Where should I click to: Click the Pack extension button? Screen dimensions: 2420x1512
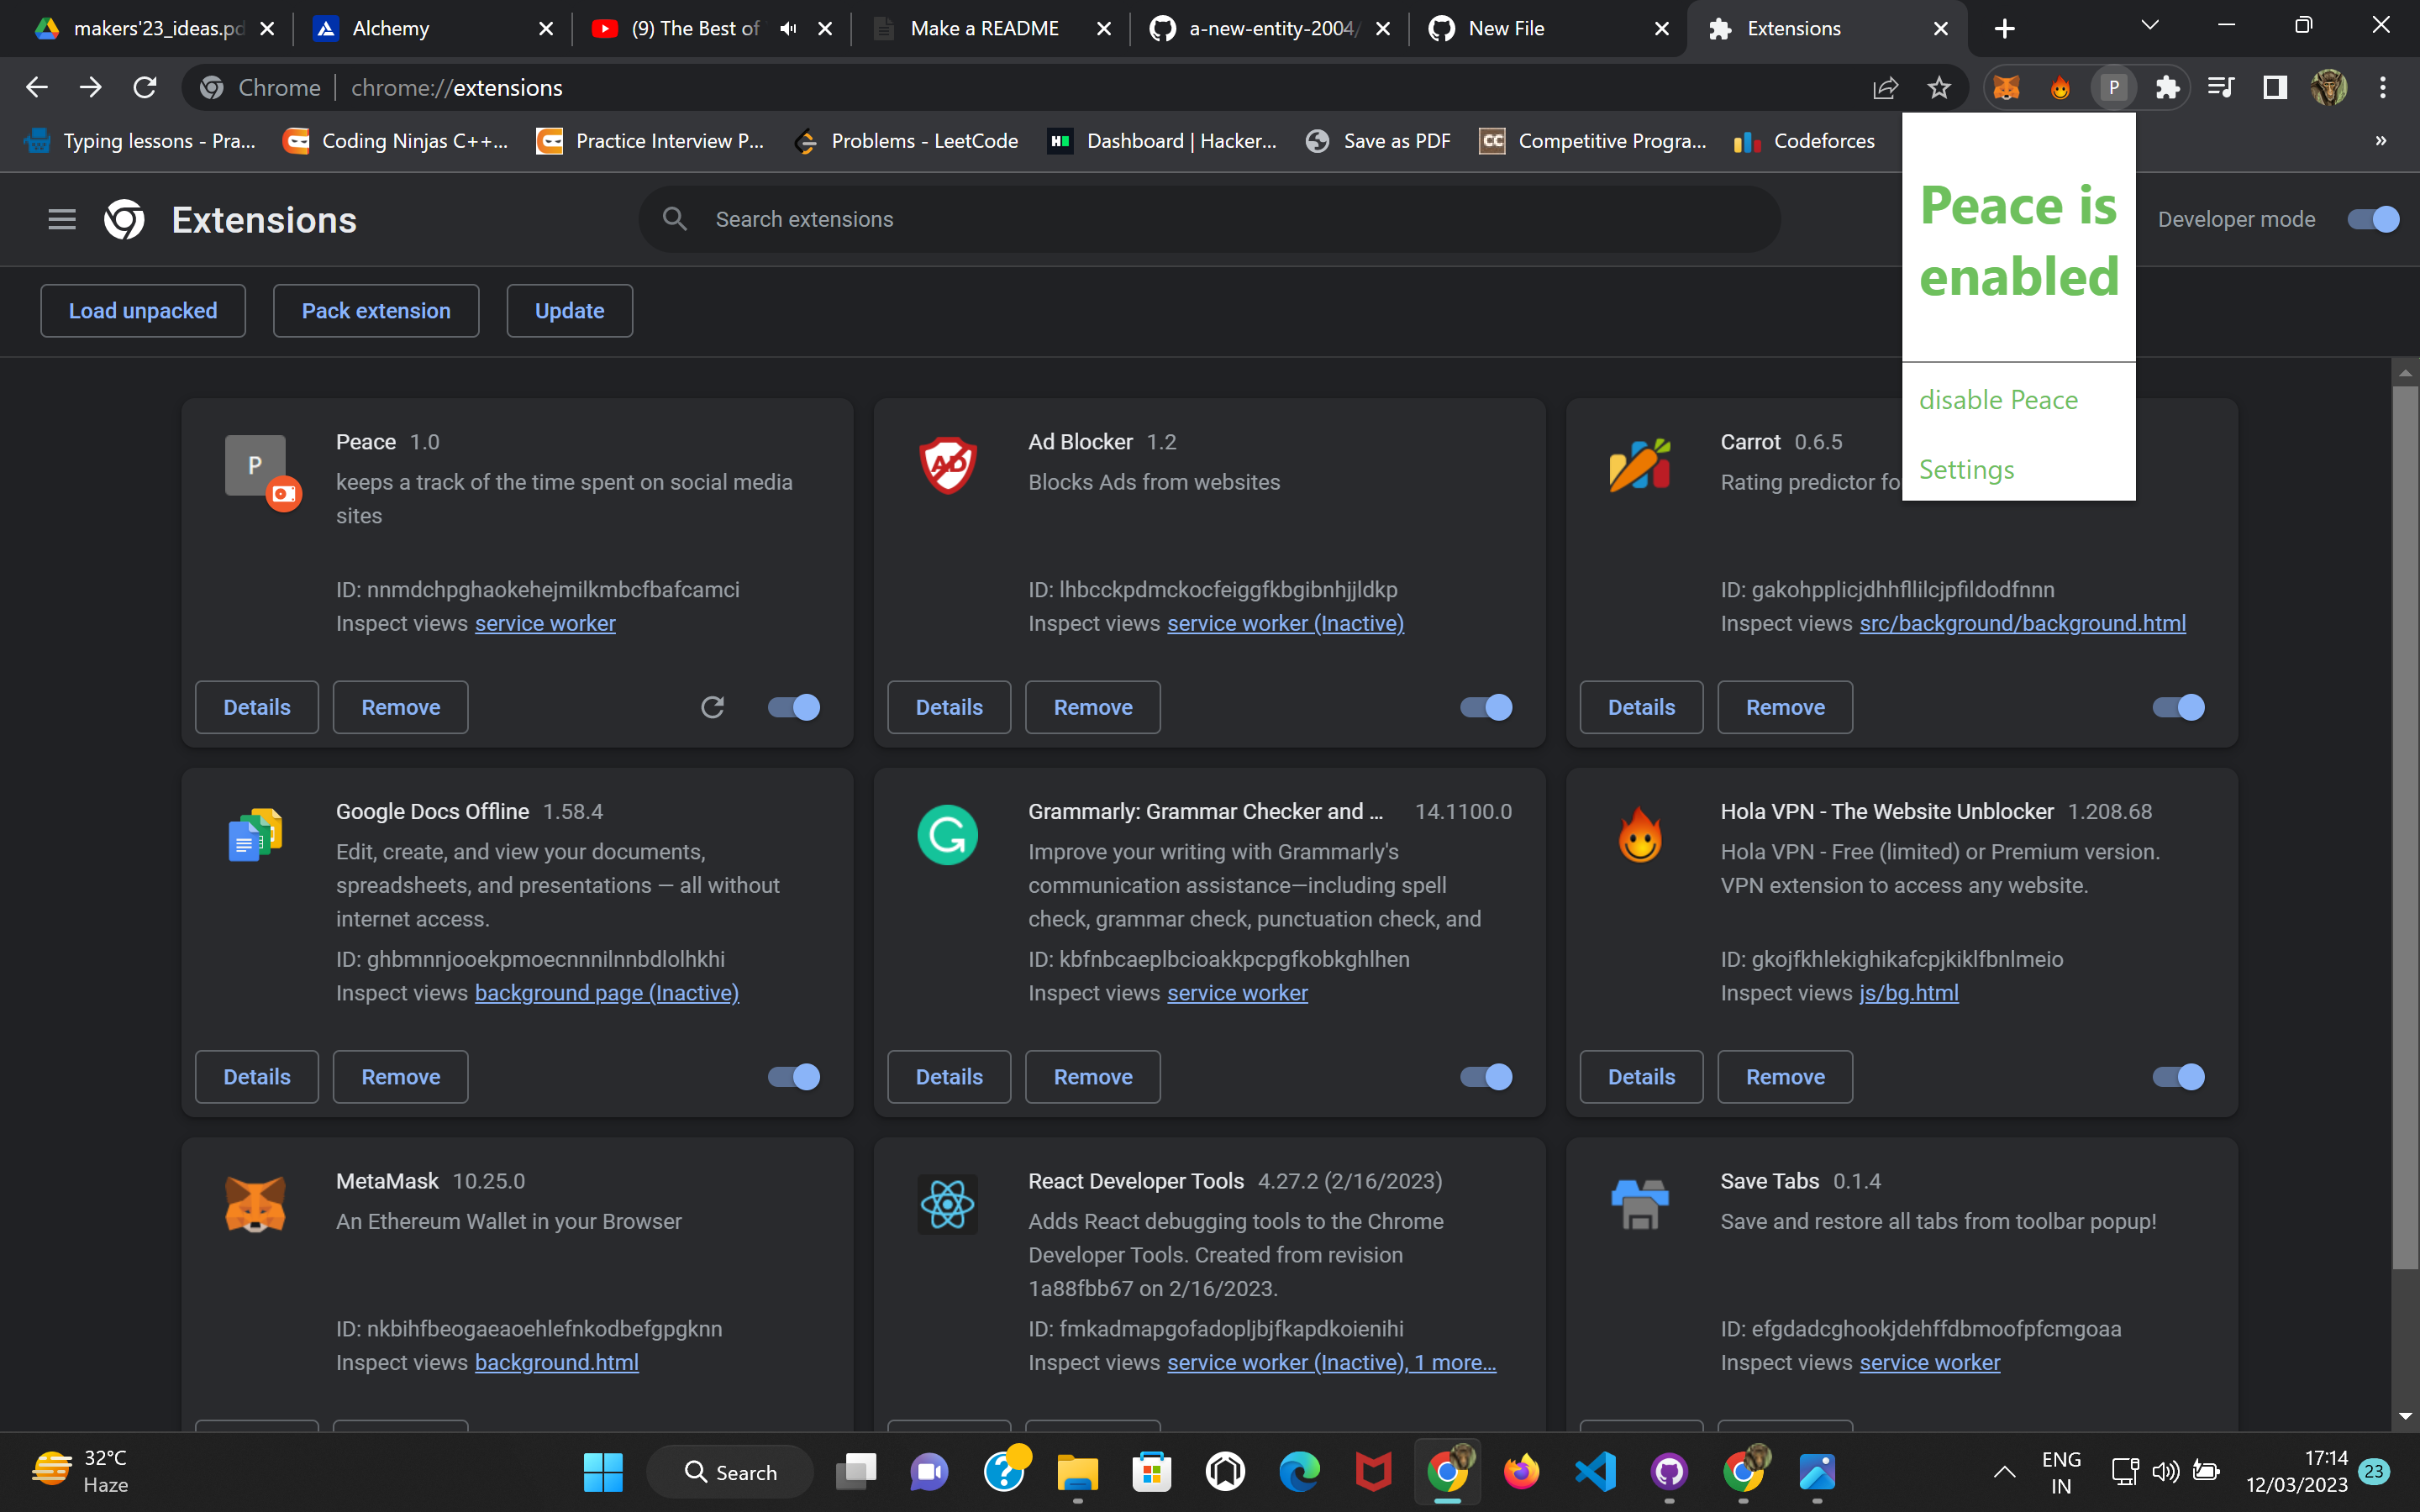376,311
